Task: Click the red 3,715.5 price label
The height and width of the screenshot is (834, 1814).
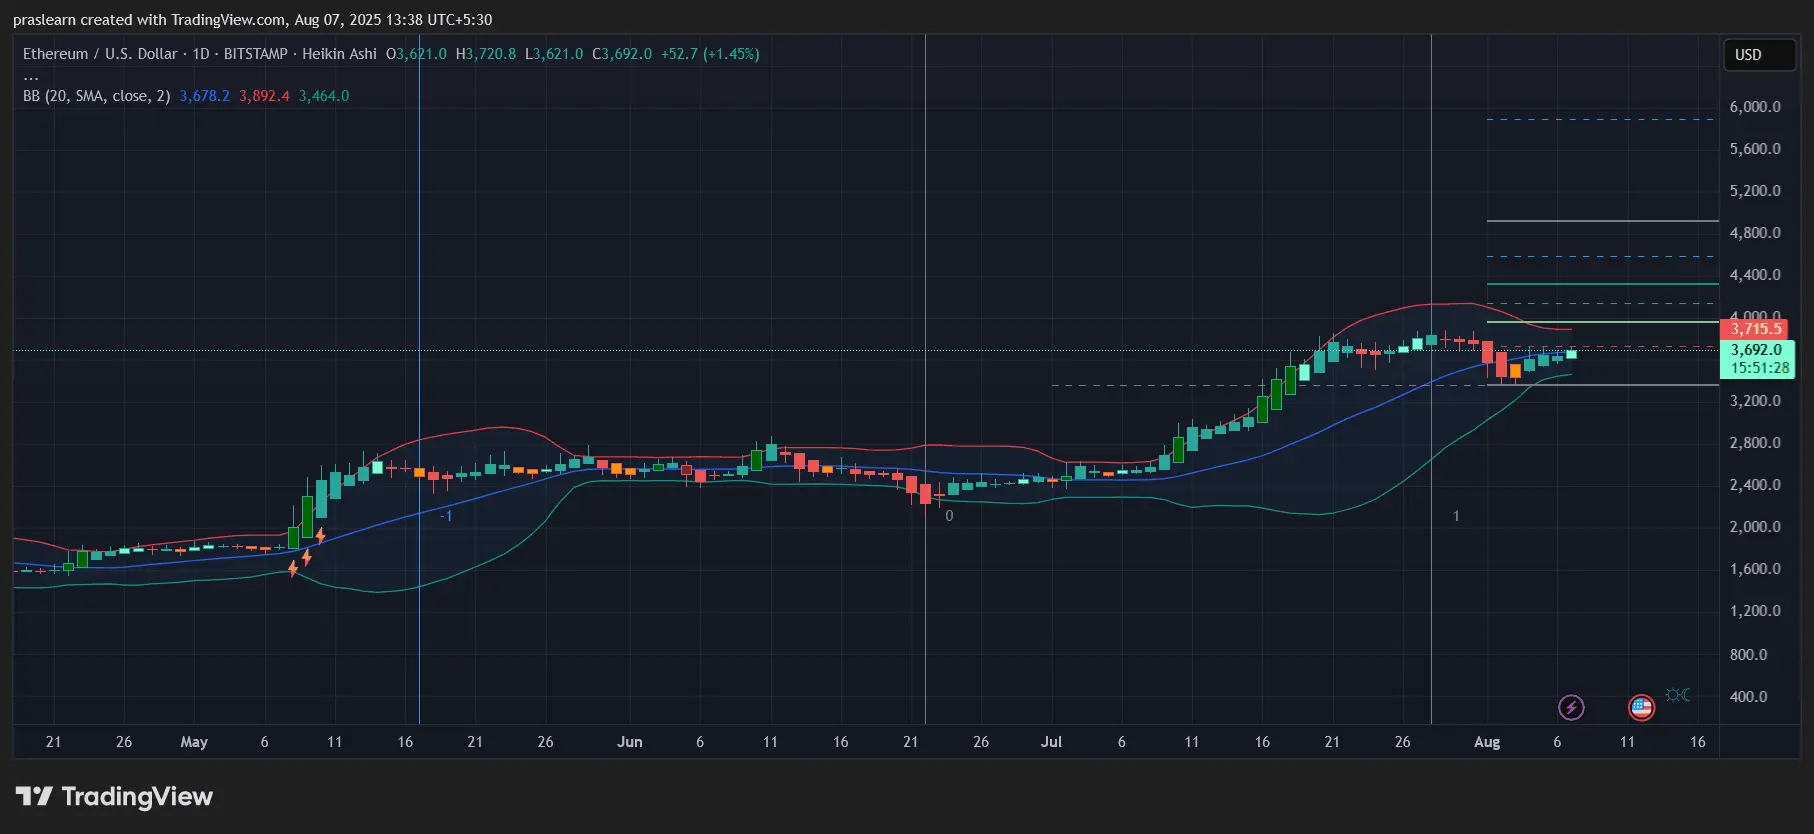Action: point(1755,329)
